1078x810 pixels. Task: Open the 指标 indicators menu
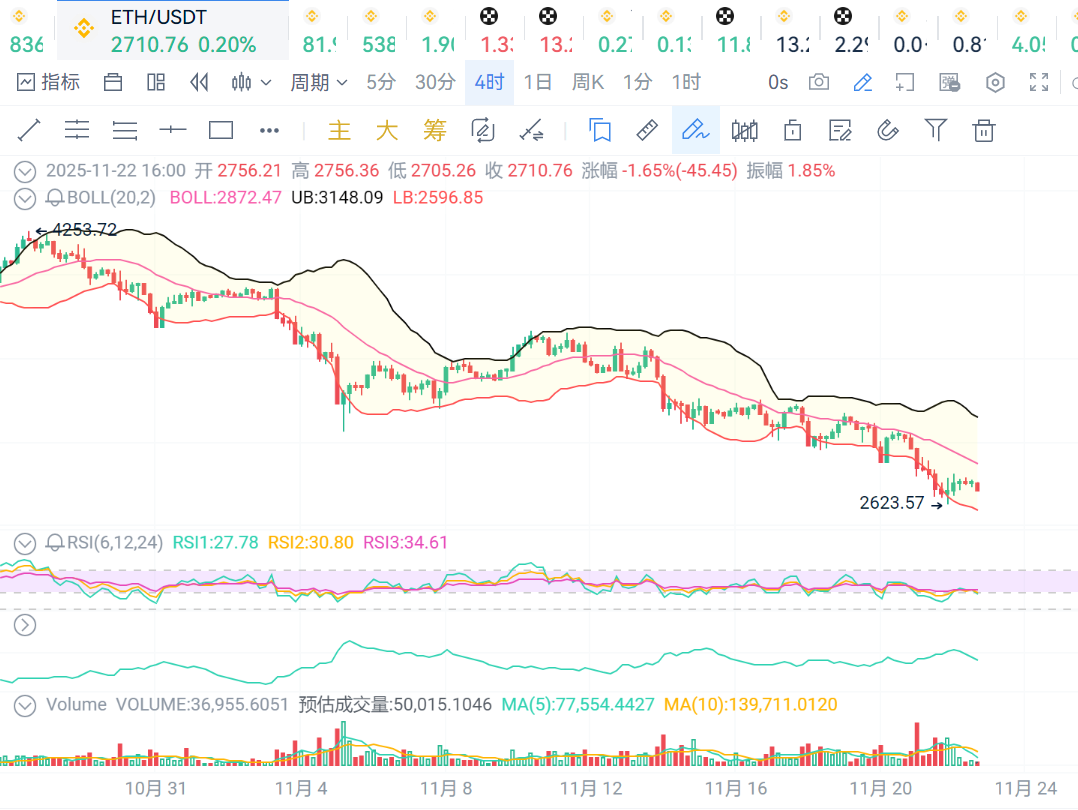(x=48, y=82)
